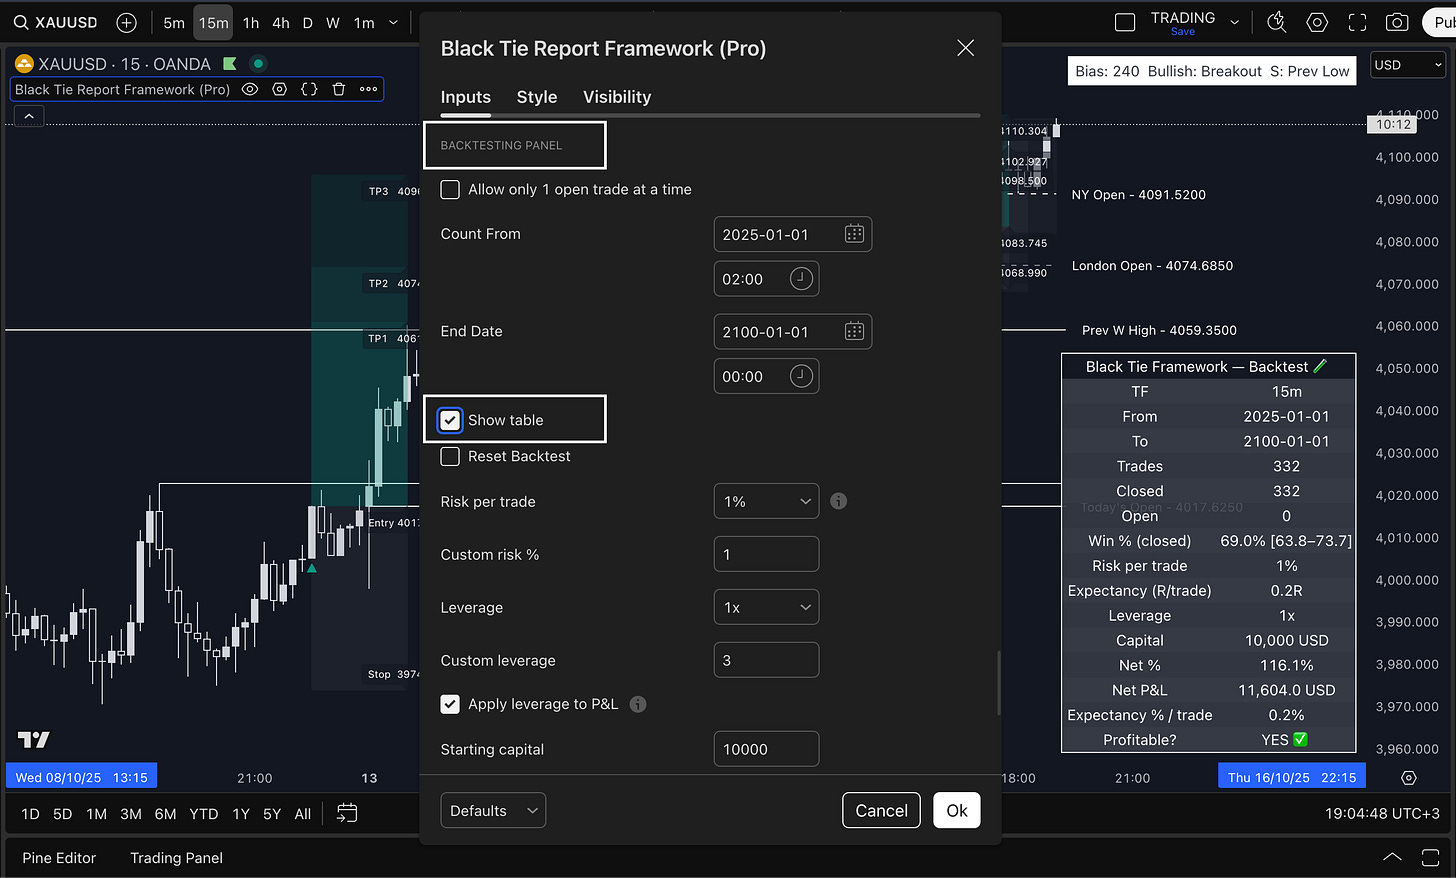Click End Date field 2100-01-01

(793, 331)
